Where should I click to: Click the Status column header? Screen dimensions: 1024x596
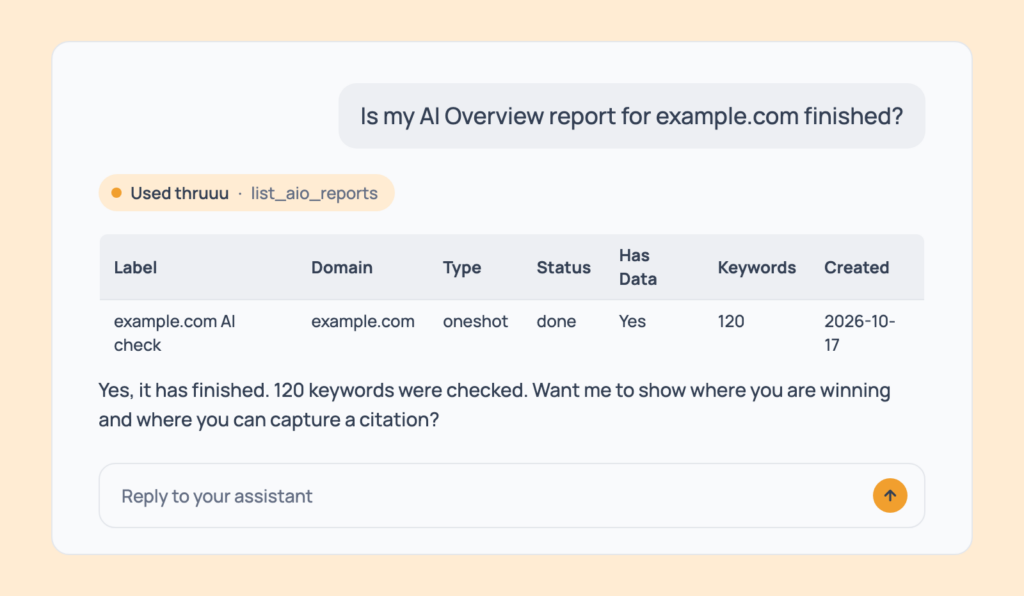[x=564, y=268]
